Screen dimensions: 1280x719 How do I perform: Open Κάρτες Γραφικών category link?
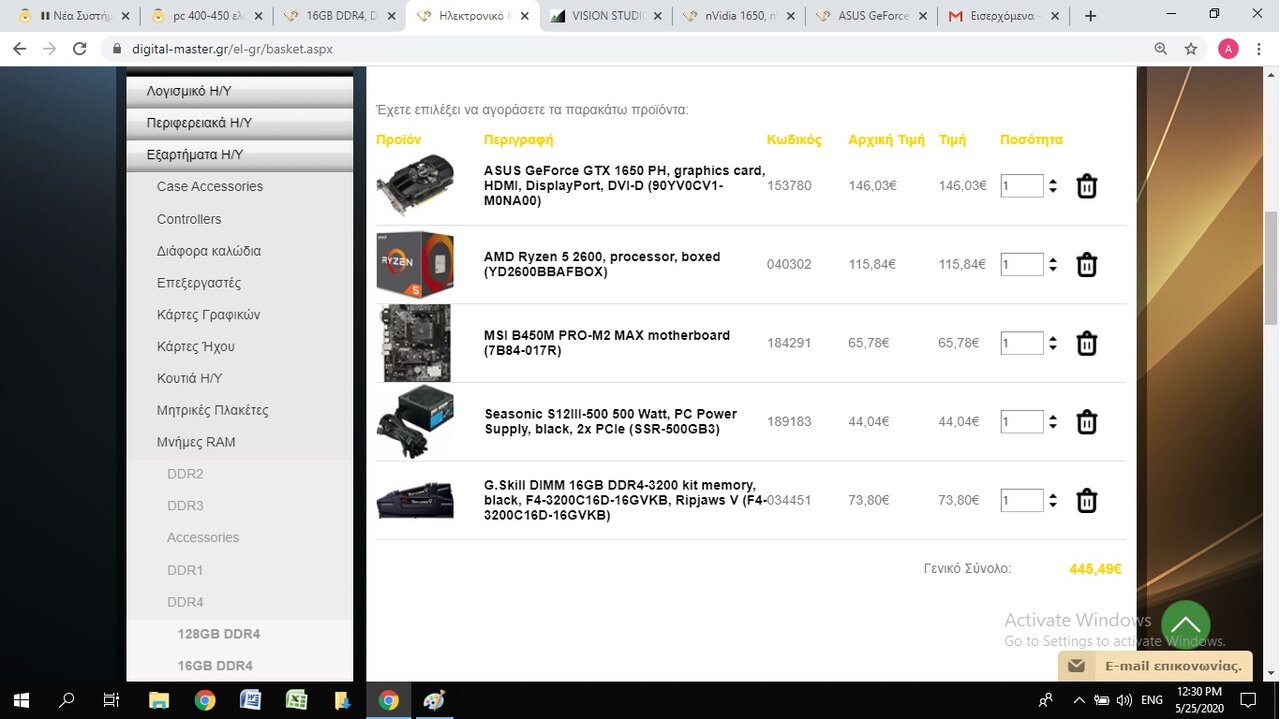click(x=208, y=315)
